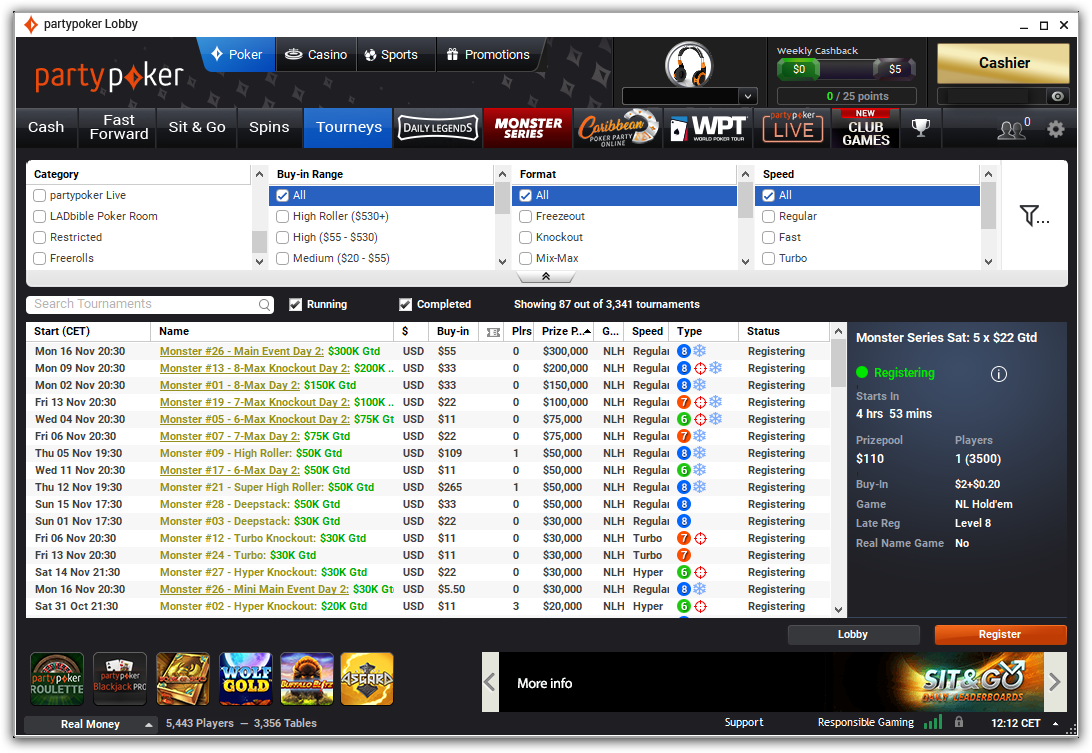Click the Search Tournaments input field
The width and height of the screenshot is (1092, 753).
(145, 304)
